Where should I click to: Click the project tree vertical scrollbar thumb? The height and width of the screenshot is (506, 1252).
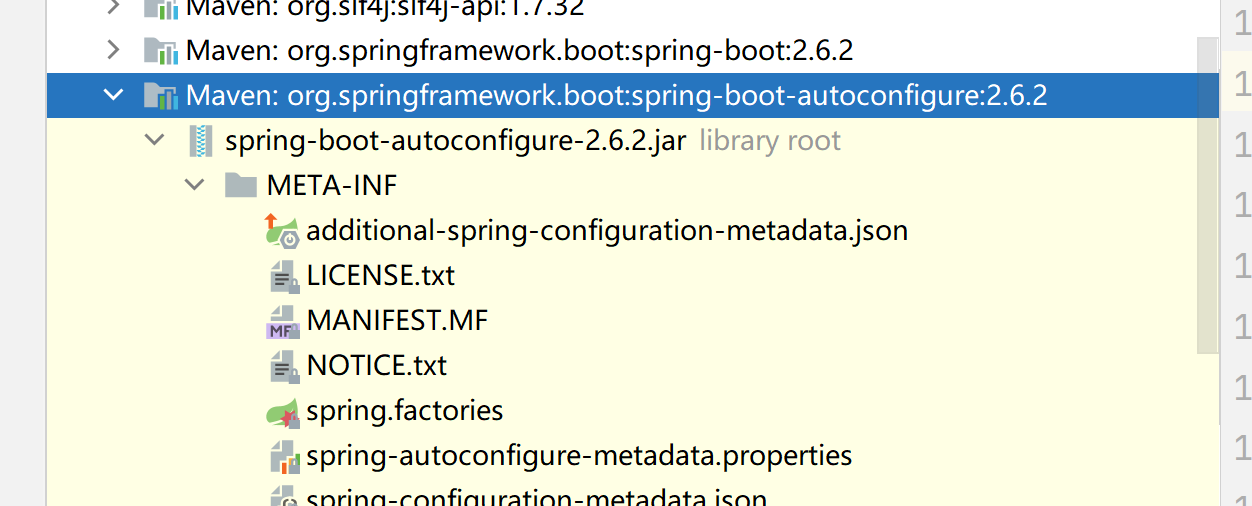[1208, 194]
